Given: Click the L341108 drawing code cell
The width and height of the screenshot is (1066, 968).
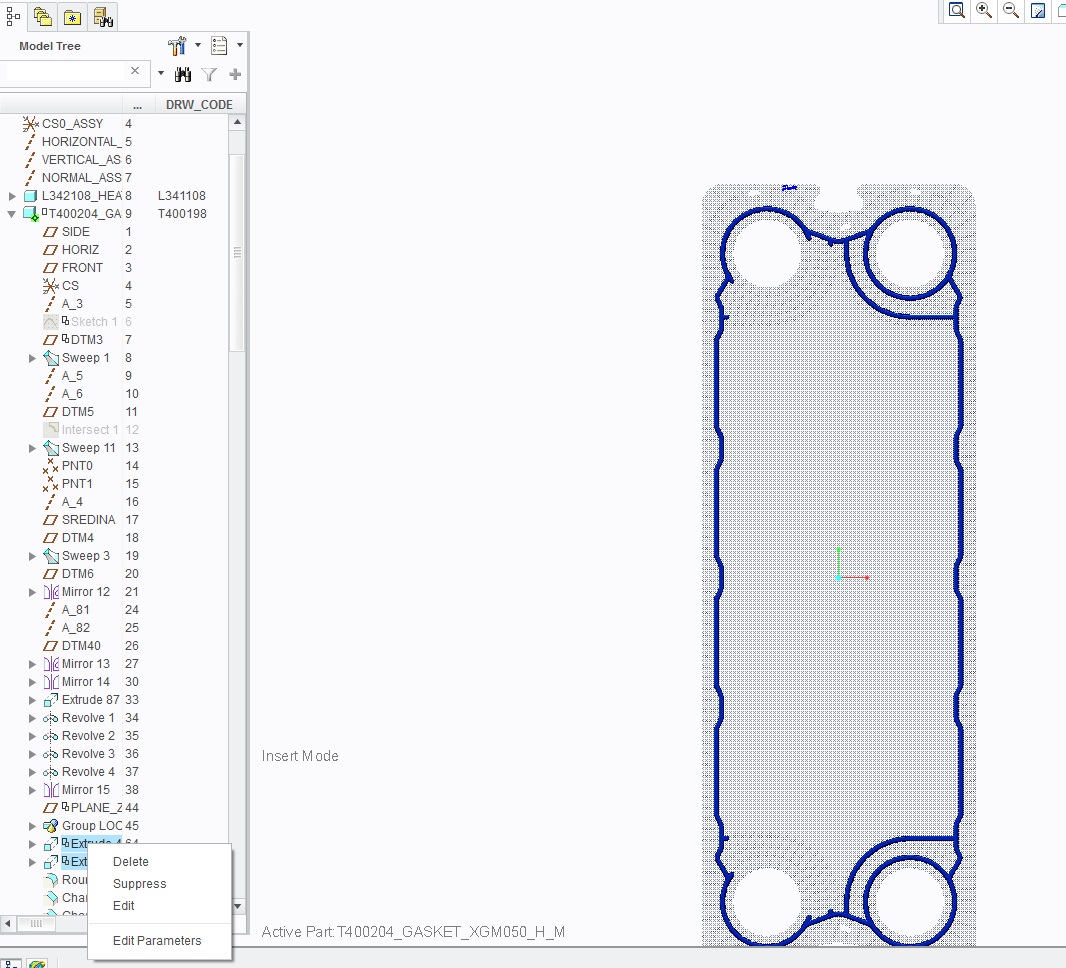Looking at the screenshot, I should (x=182, y=196).
